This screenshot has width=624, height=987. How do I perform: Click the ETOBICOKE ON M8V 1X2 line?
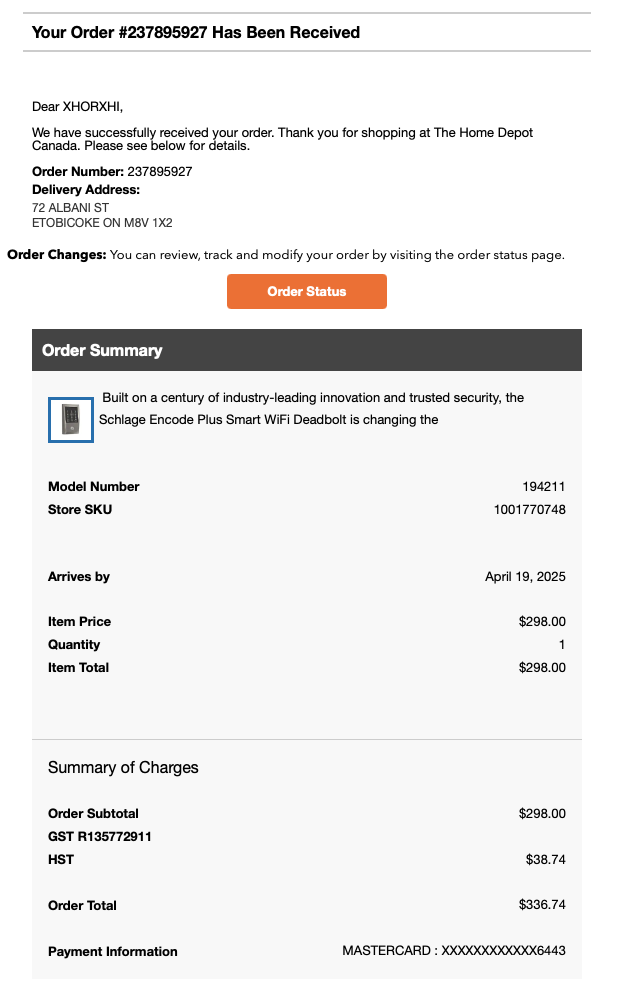102,223
